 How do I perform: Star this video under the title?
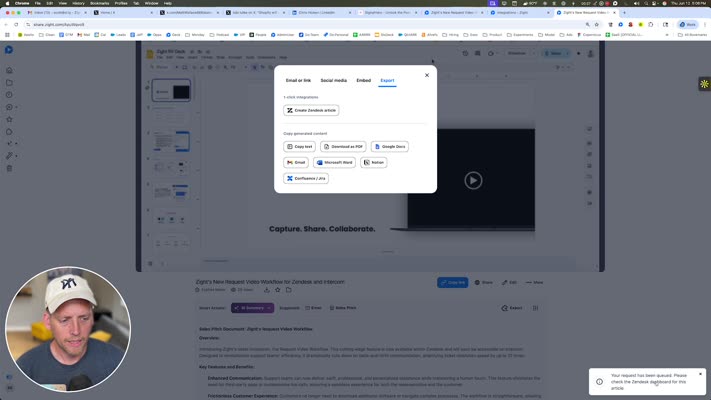point(278,290)
